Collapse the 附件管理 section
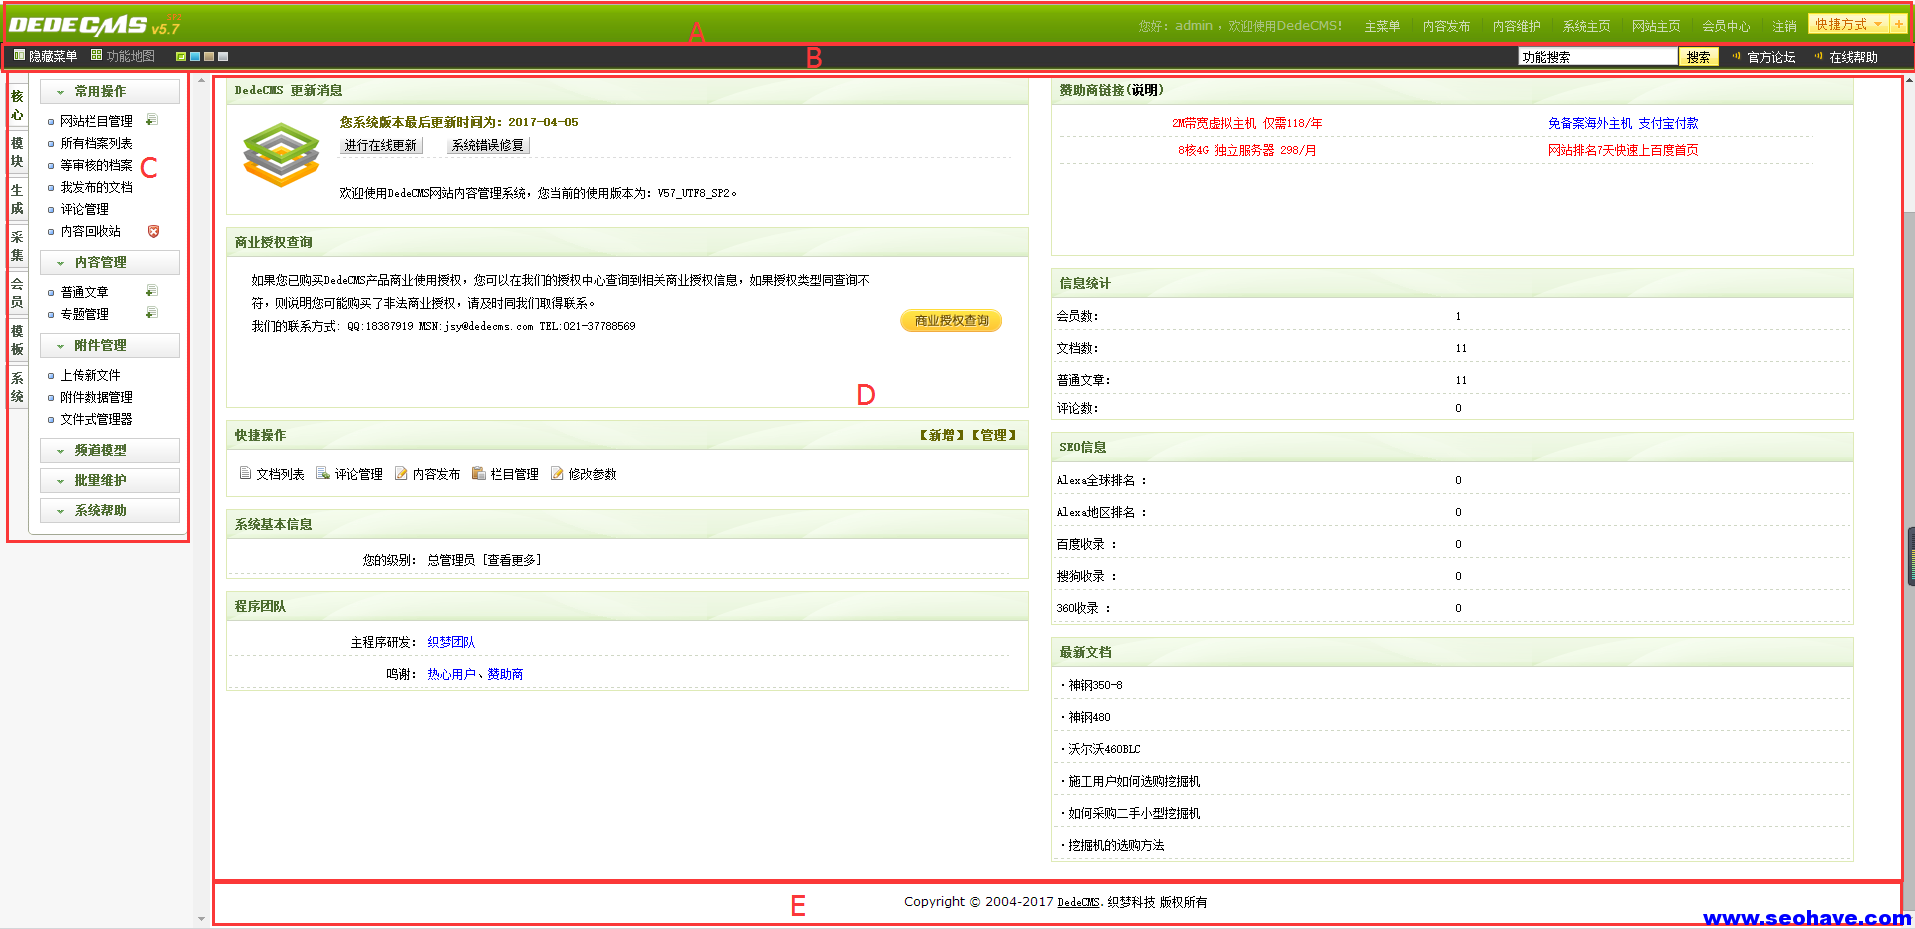Screen dimensions: 1915x929 [110, 345]
